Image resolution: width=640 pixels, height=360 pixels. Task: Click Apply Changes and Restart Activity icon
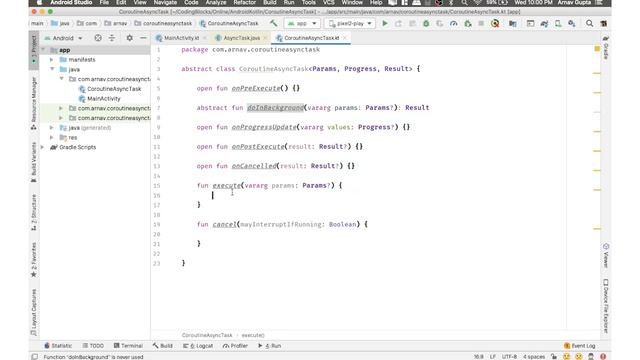[398, 24]
